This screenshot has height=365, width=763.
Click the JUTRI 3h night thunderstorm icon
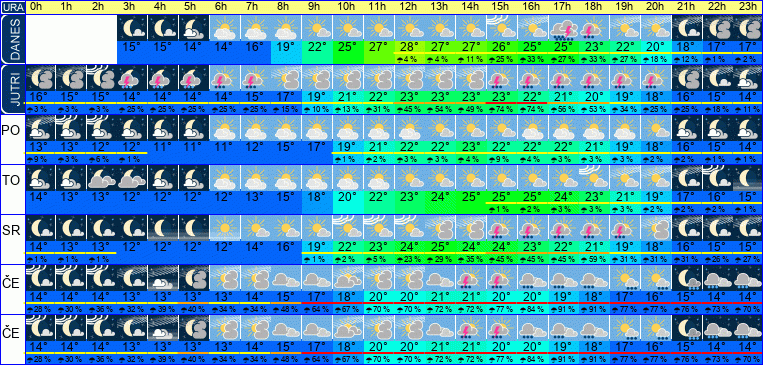click(131, 77)
